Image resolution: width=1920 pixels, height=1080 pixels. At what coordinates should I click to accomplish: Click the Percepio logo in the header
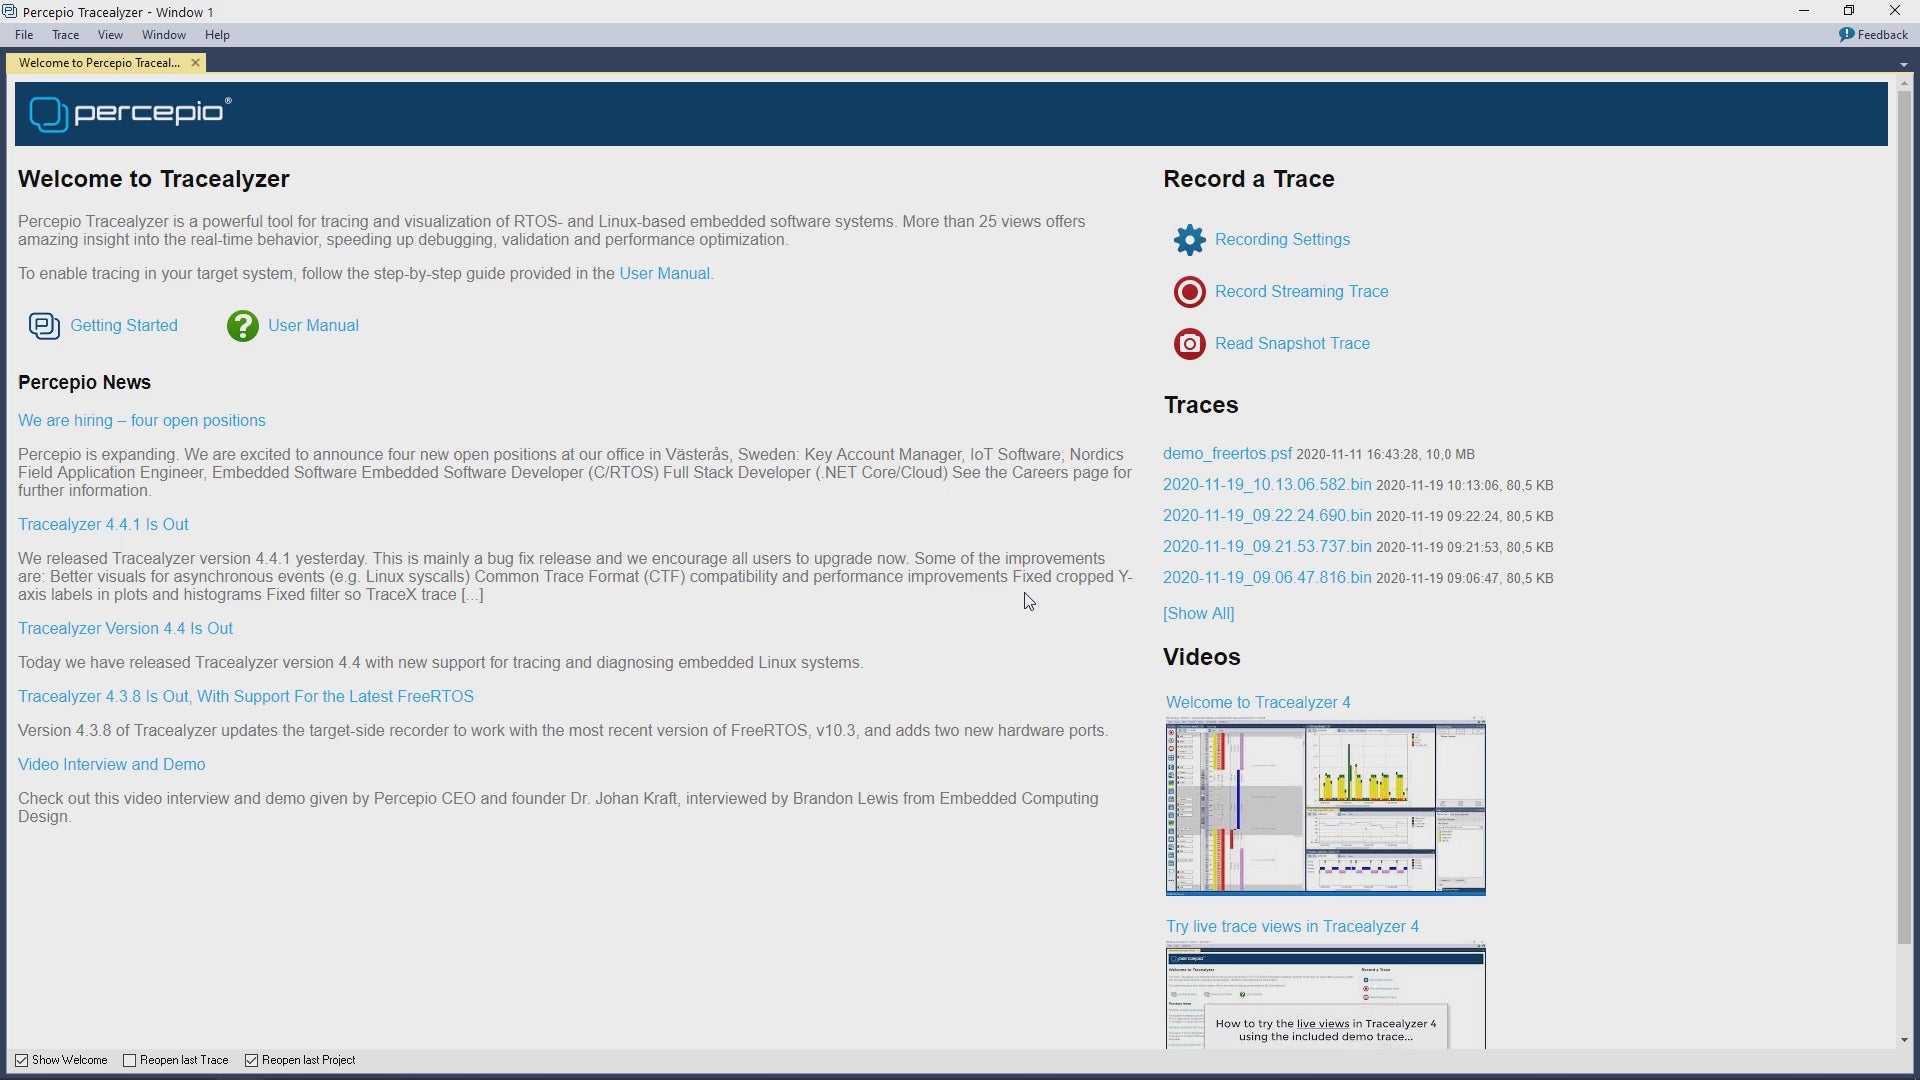coord(131,114)
